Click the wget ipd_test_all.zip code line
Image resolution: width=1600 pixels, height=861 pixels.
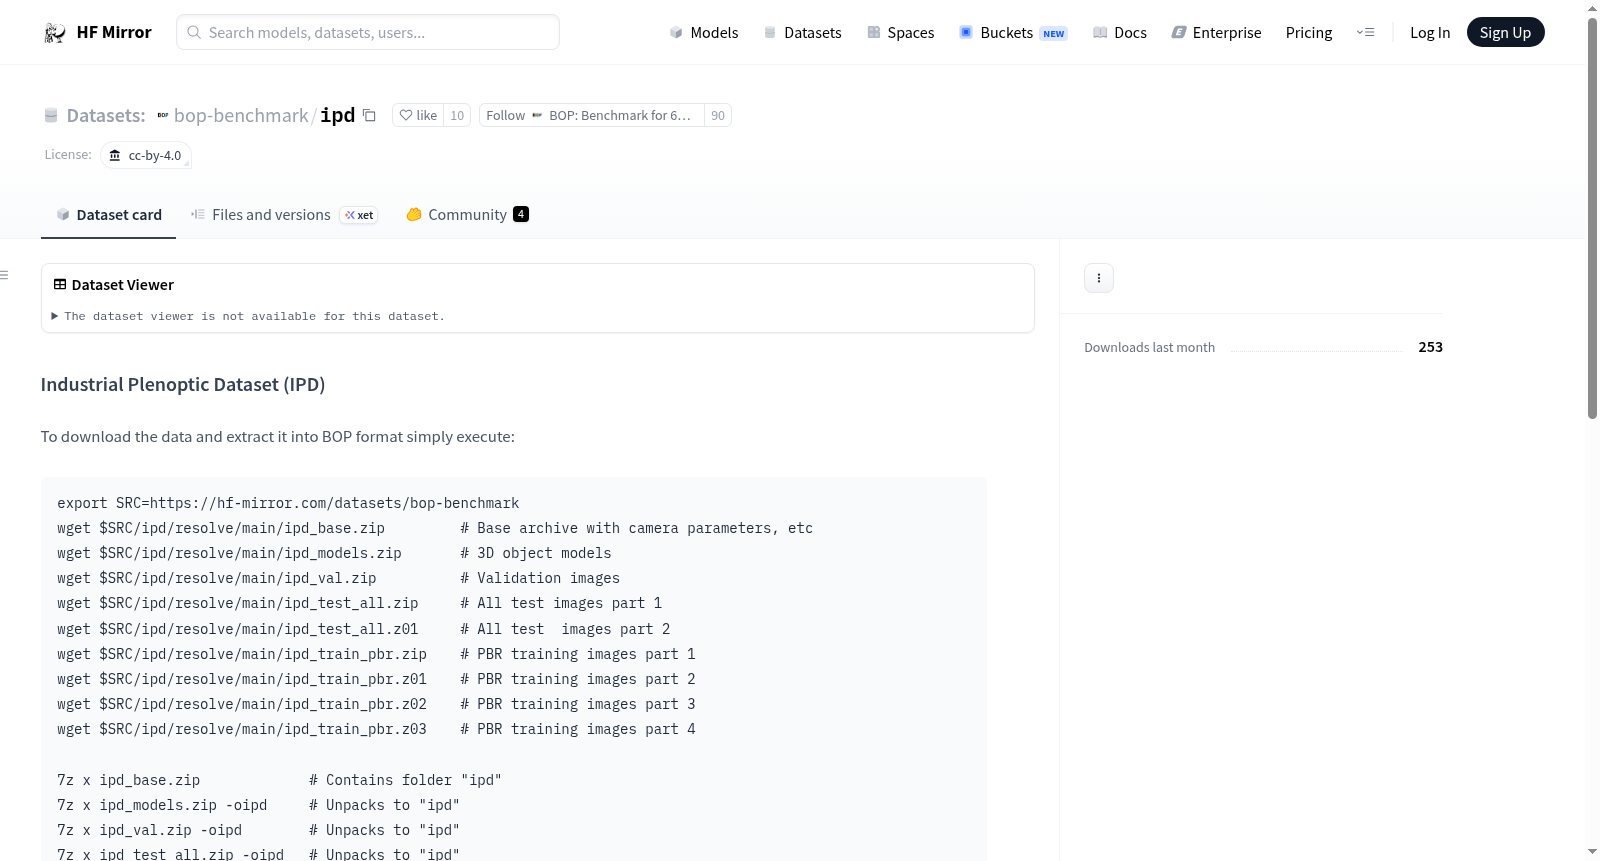click(359, 603)
